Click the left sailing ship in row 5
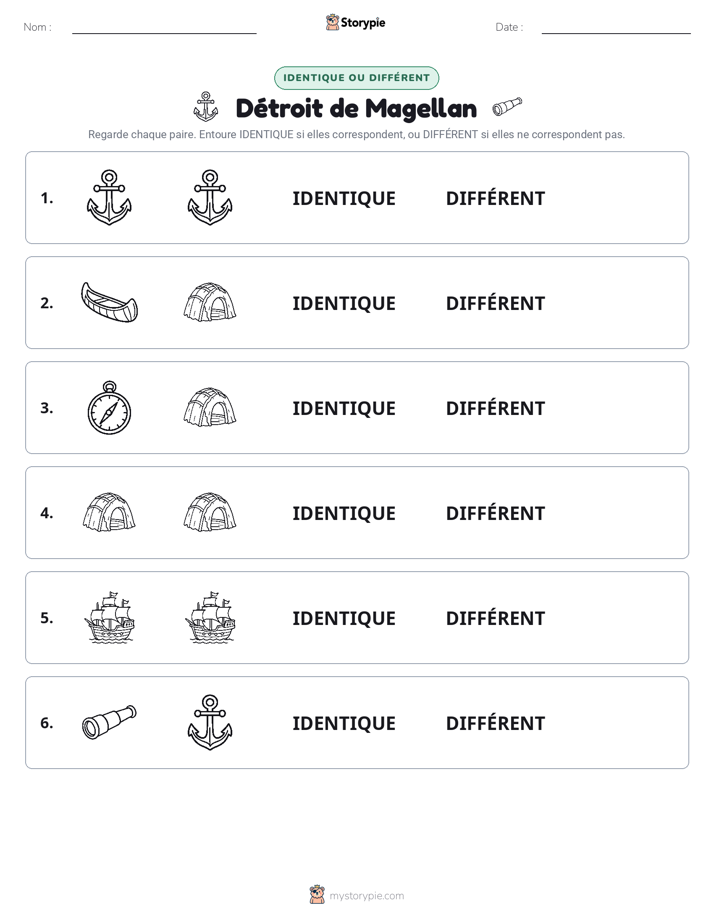Viewport: 714px width, 924px height. click(x=110, y=617)
